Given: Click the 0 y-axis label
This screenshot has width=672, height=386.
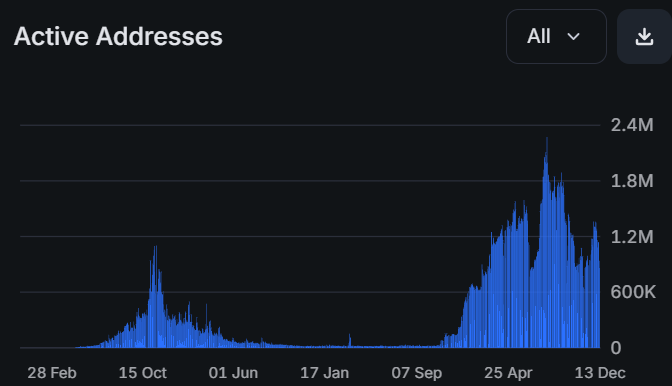Looking at the screenshot, I should 616,348.
